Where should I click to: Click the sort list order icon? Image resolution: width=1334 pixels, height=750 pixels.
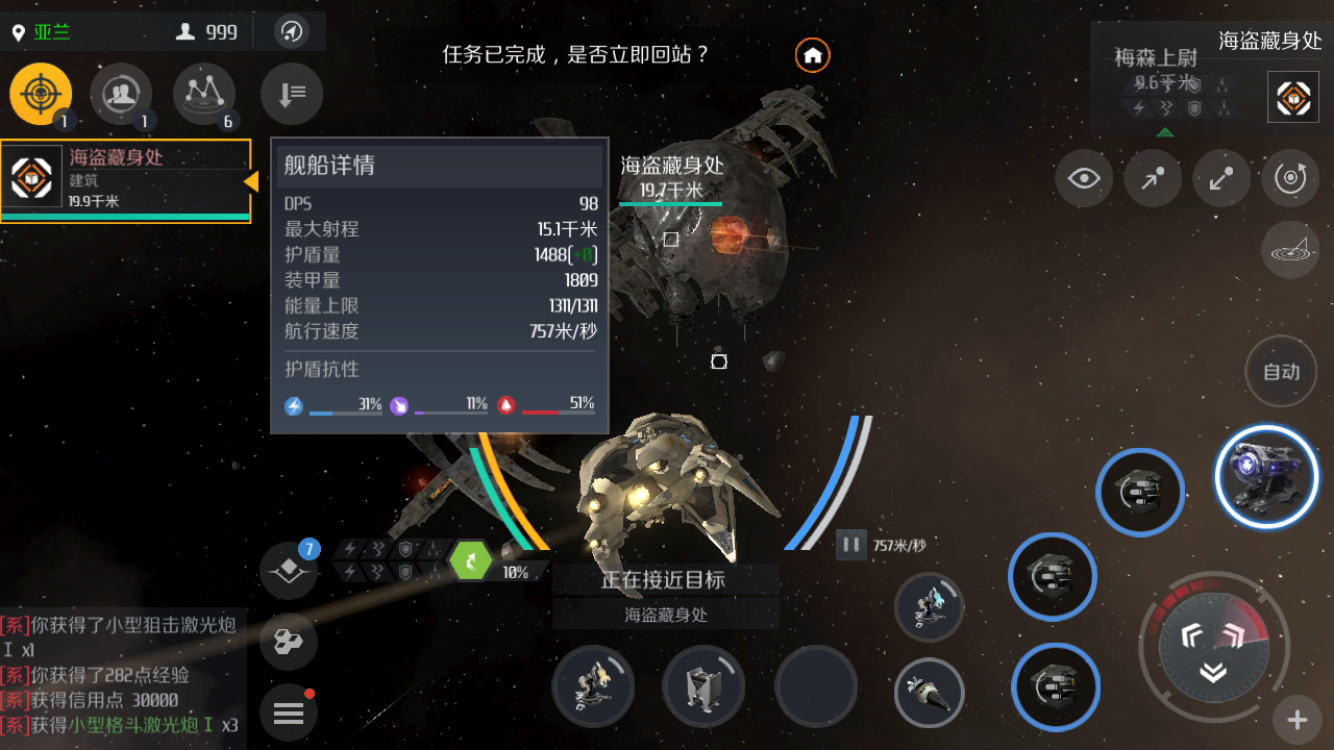(291, 94)
